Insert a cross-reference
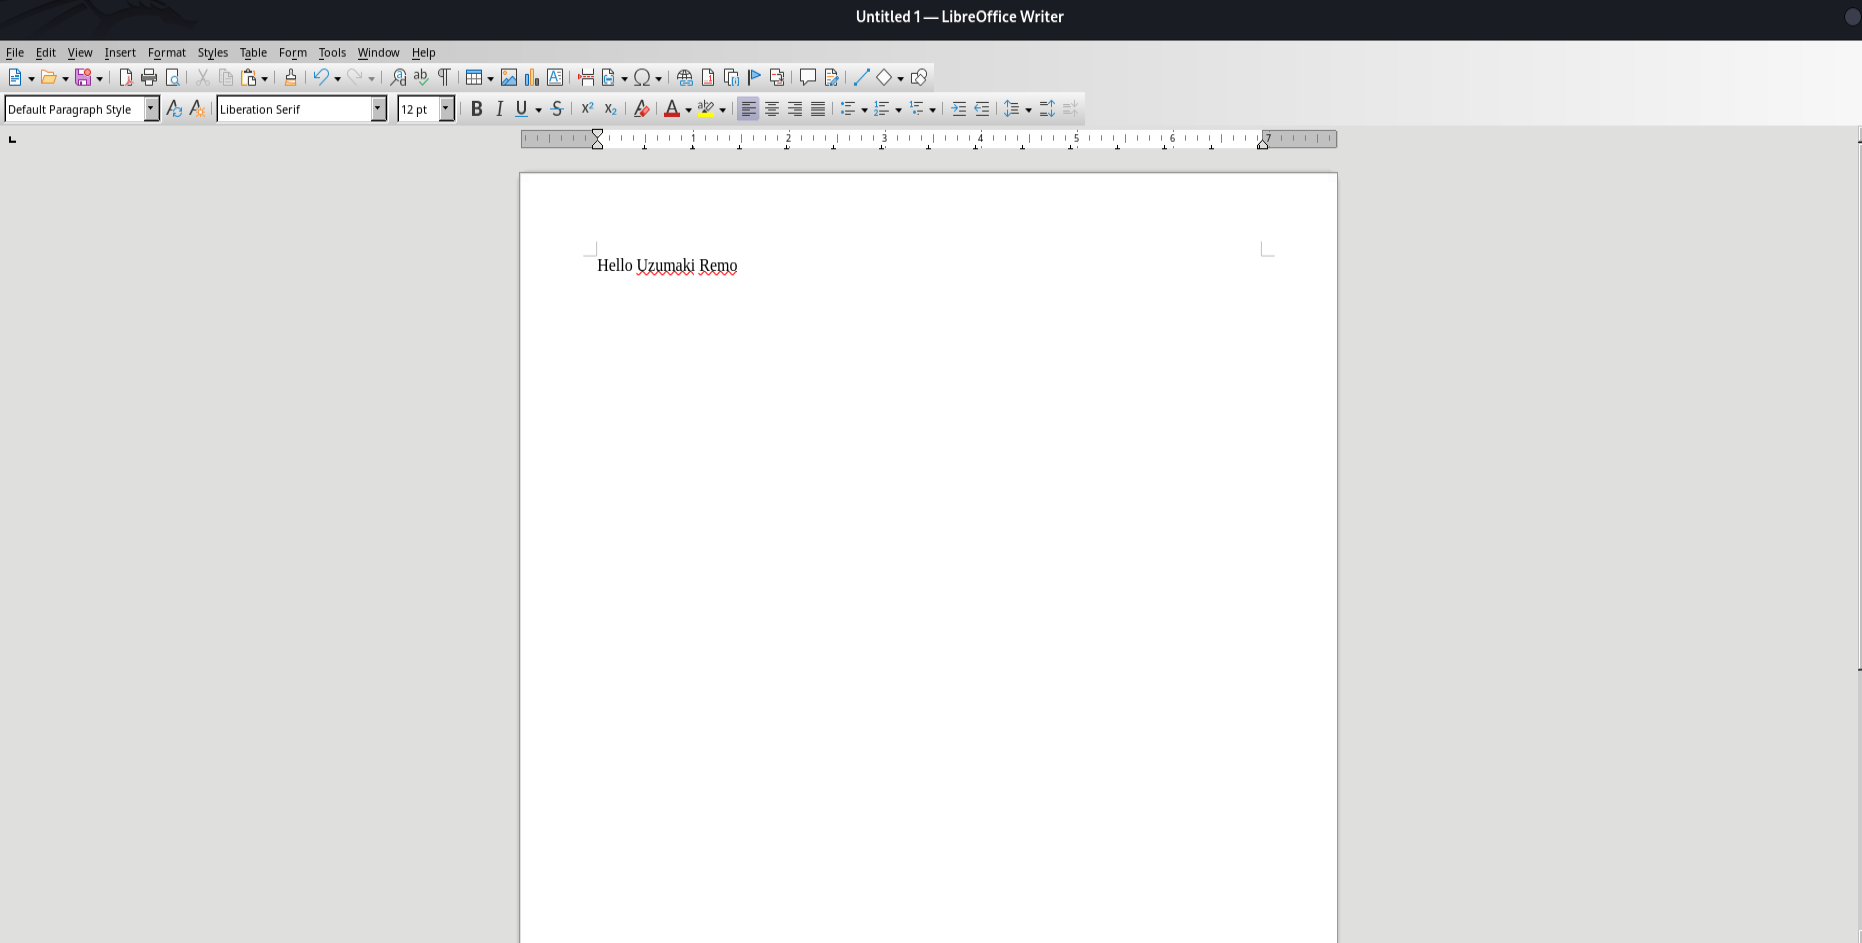This screenshot has width=1862, height=943. 777,77
